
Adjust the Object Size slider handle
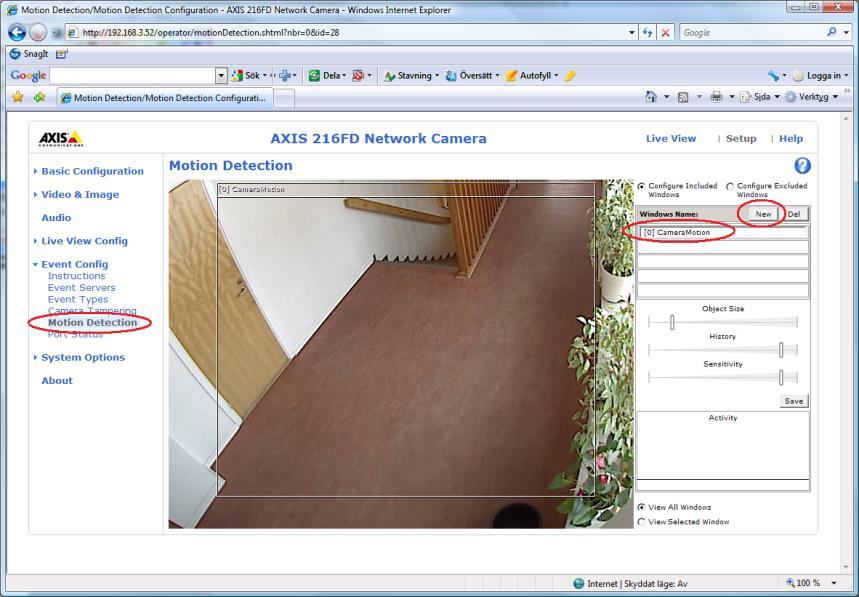(672, 322)
